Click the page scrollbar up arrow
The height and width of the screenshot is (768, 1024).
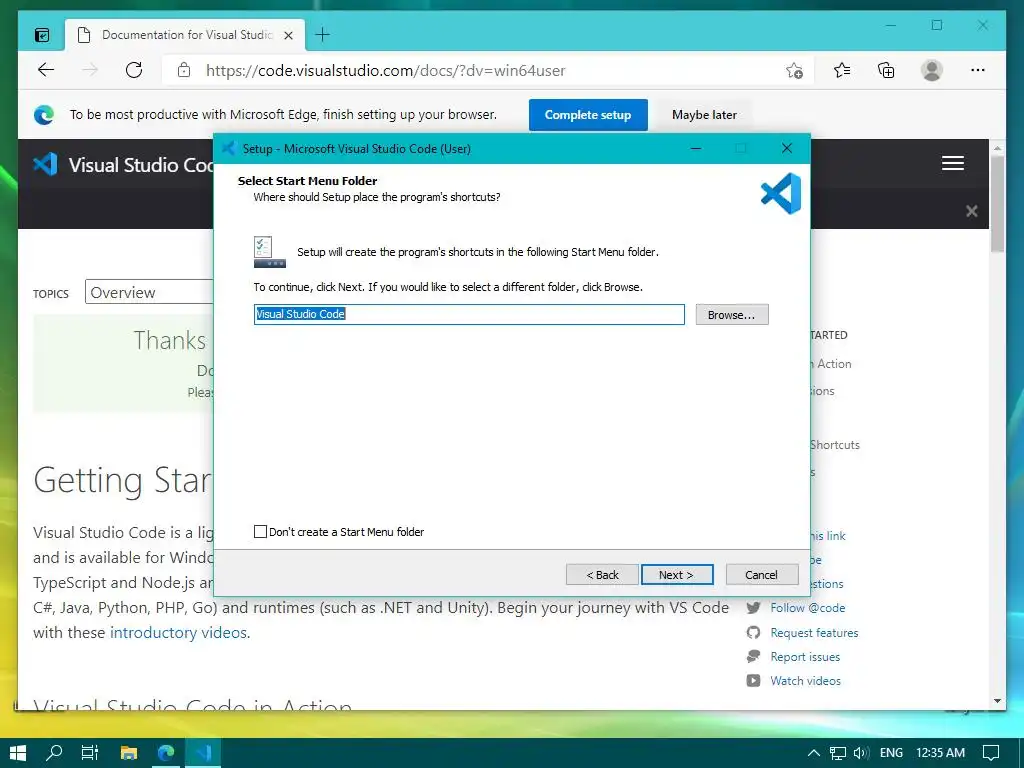[x=997, y=148]
